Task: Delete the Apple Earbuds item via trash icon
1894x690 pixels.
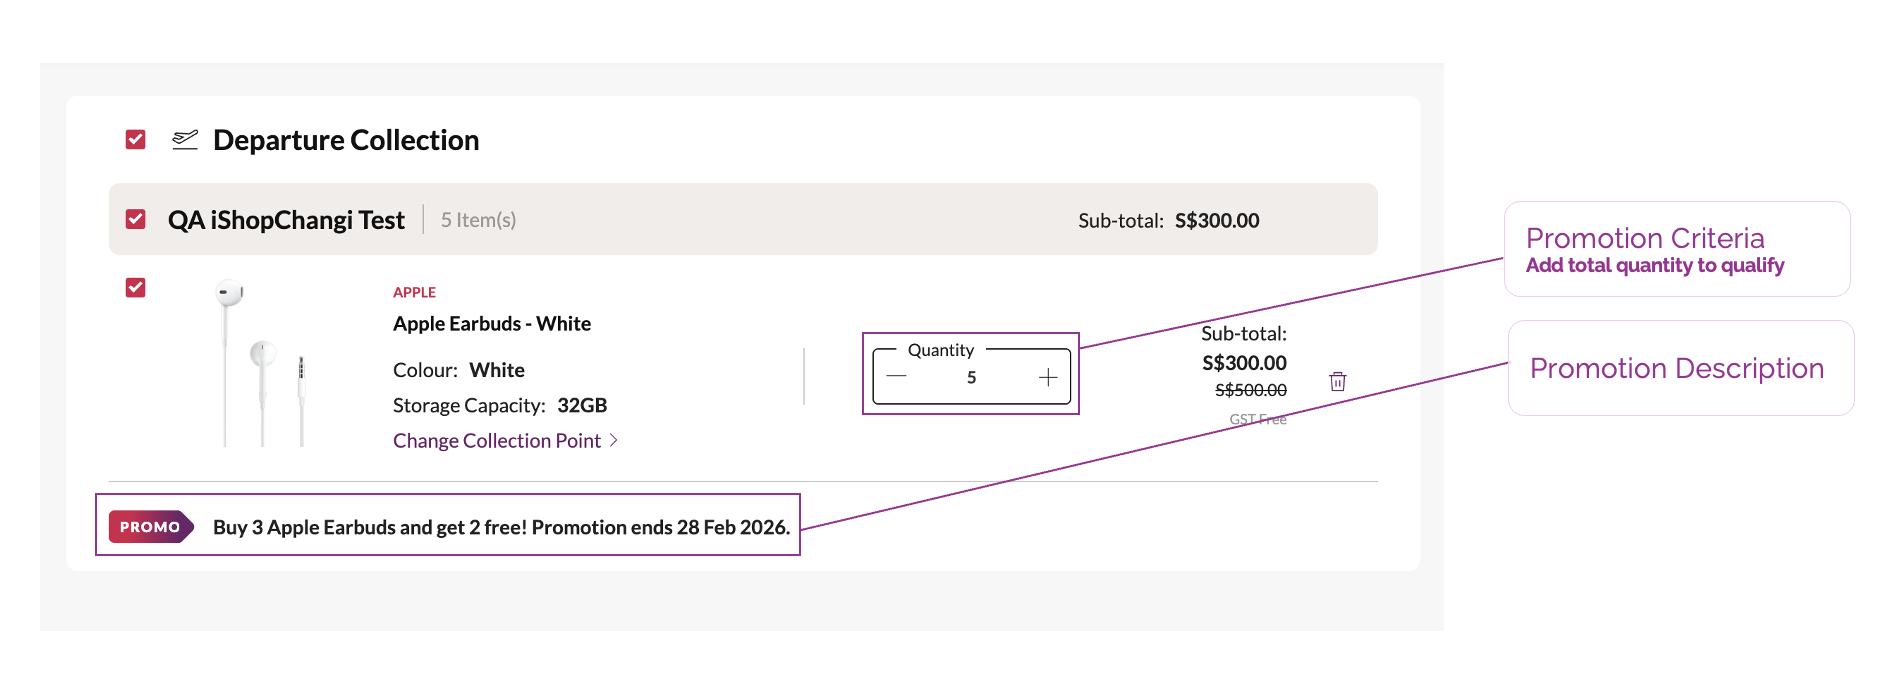Action: [1338, 381]
